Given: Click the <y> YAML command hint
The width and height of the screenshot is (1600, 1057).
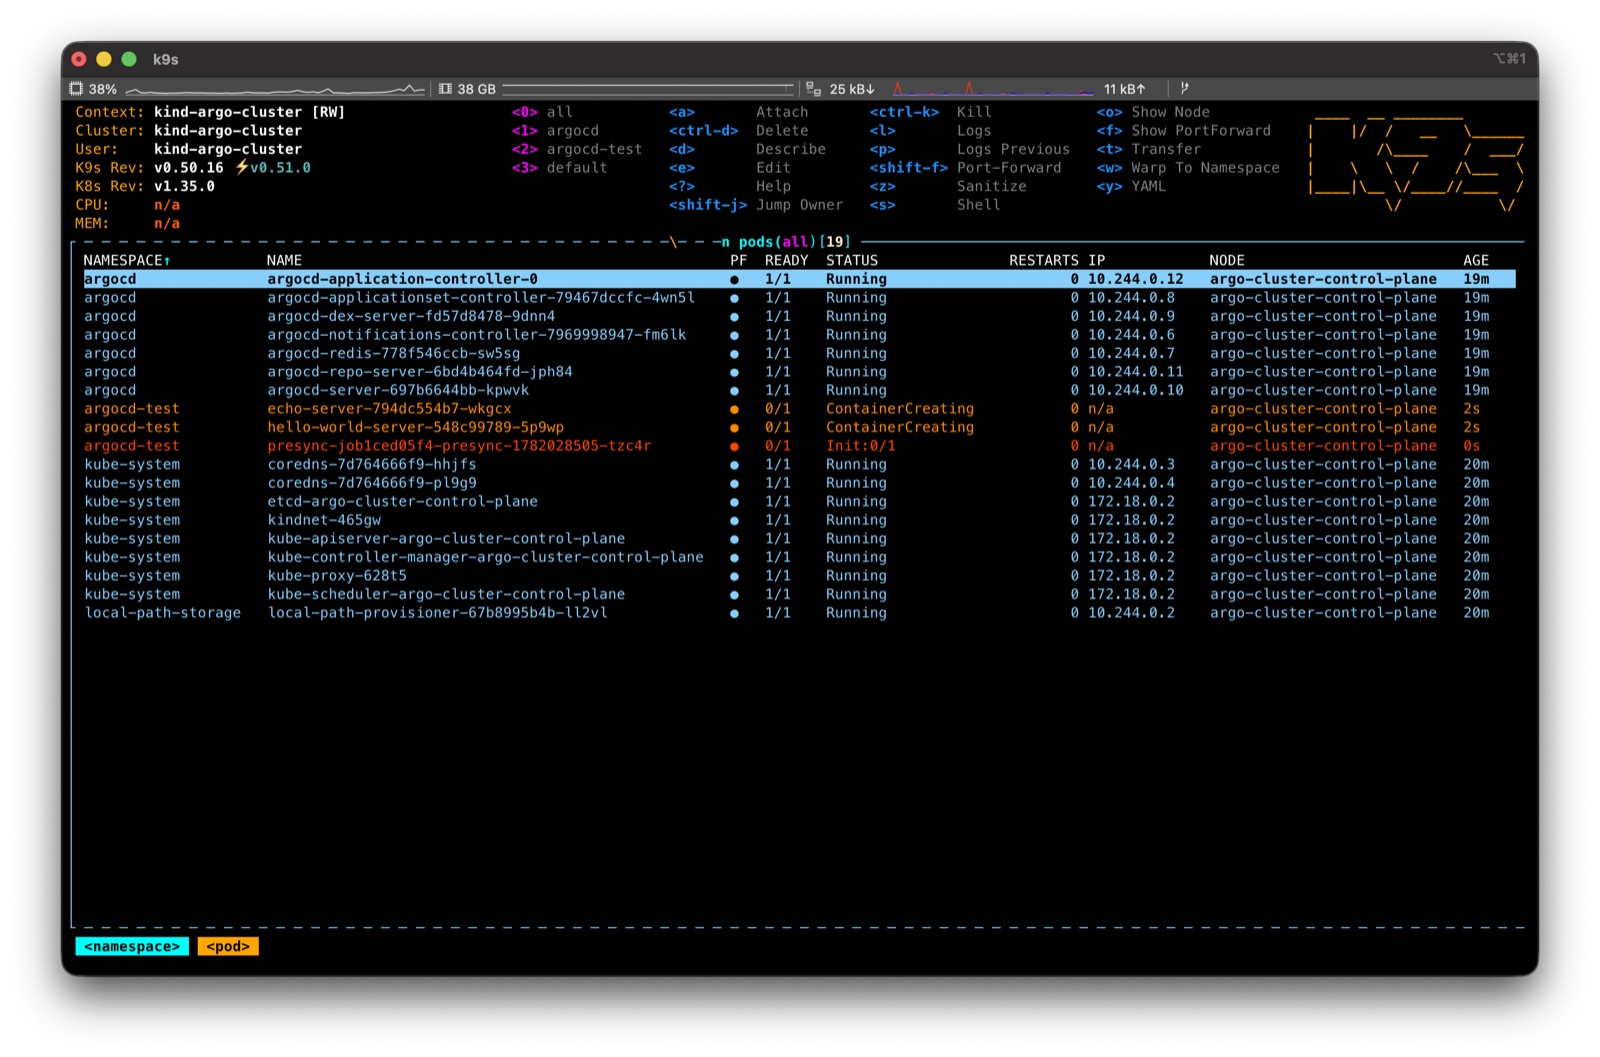Looking at the screenshot, I should 1131,186.
